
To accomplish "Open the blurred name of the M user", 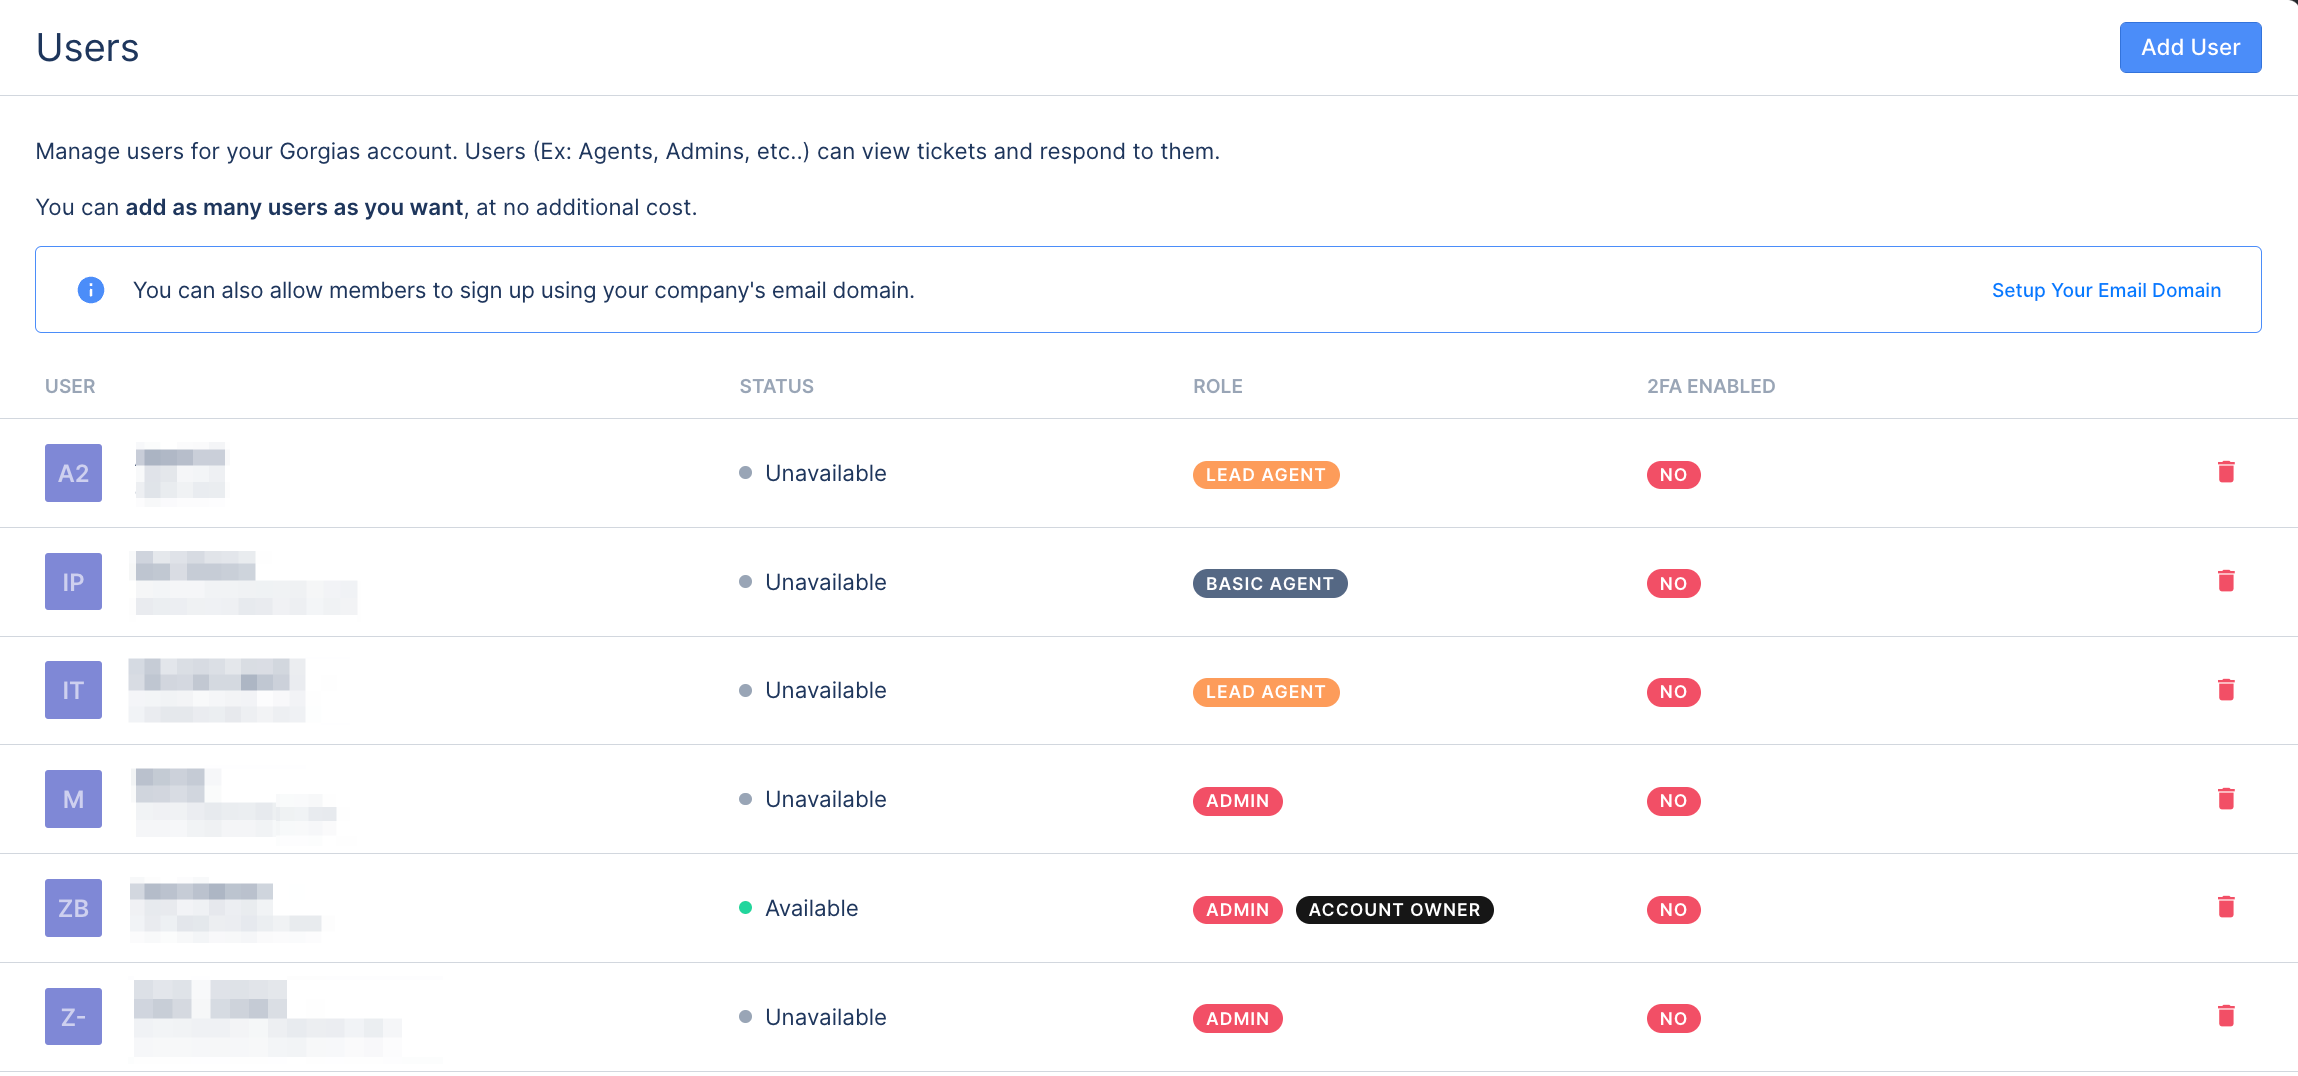I will click(x=235, y=801).
